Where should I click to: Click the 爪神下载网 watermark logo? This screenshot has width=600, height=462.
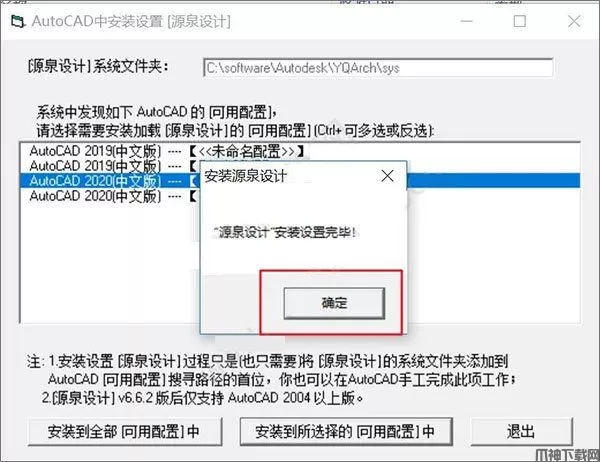[567, 455]
